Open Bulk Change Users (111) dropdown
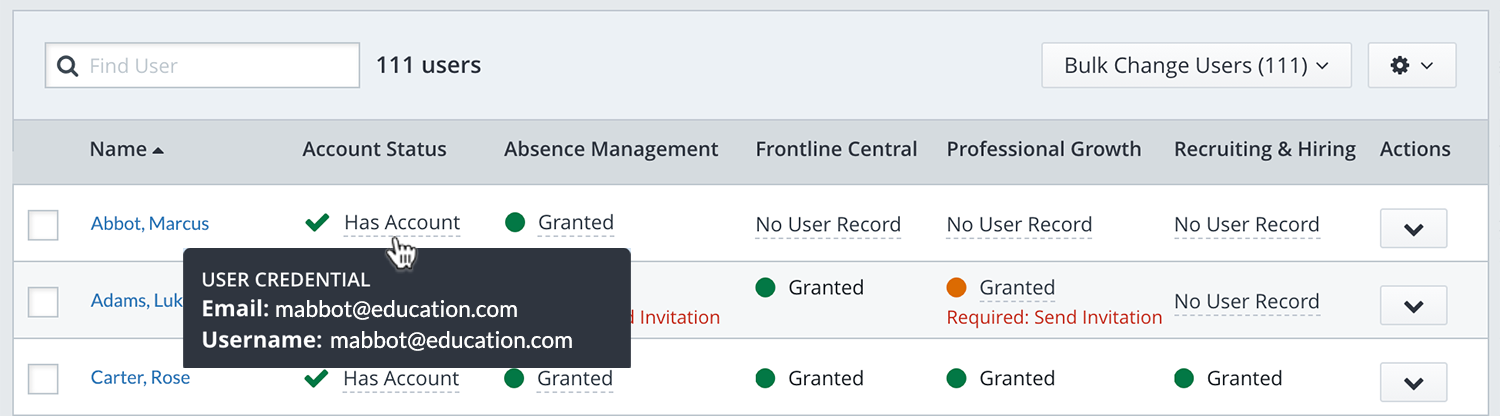Viewport: 1500px width, 416px height. tap(1196, 65)
